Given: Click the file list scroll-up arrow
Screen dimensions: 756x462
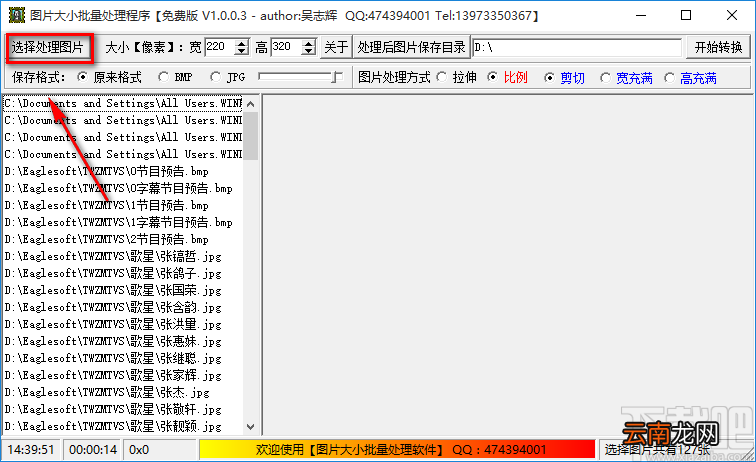Looking at the screenshot, I should (x=250, y=104).
